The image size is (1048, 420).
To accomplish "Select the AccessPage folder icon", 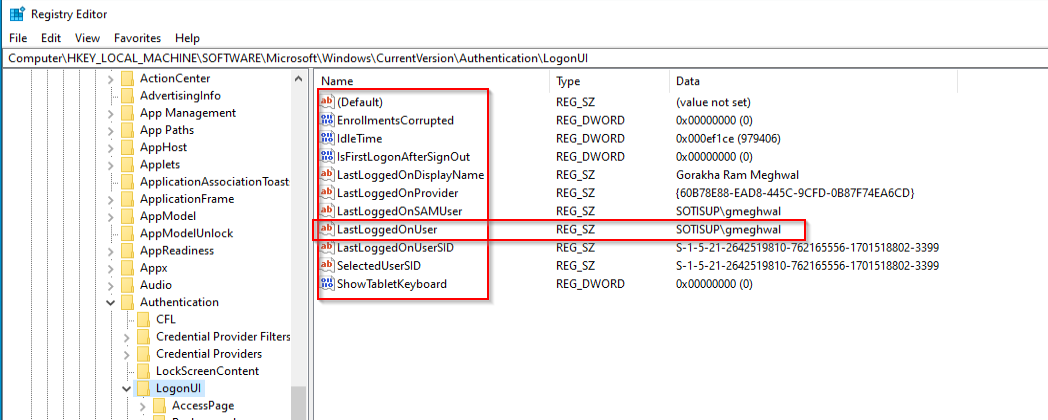I will 159,405.
